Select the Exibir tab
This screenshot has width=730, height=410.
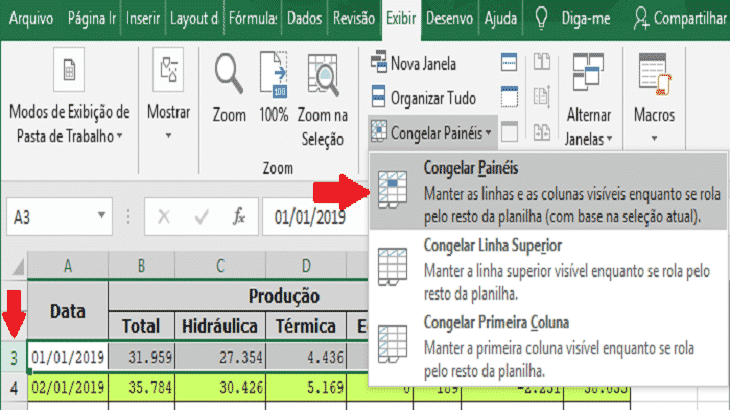tap(401, 19)
